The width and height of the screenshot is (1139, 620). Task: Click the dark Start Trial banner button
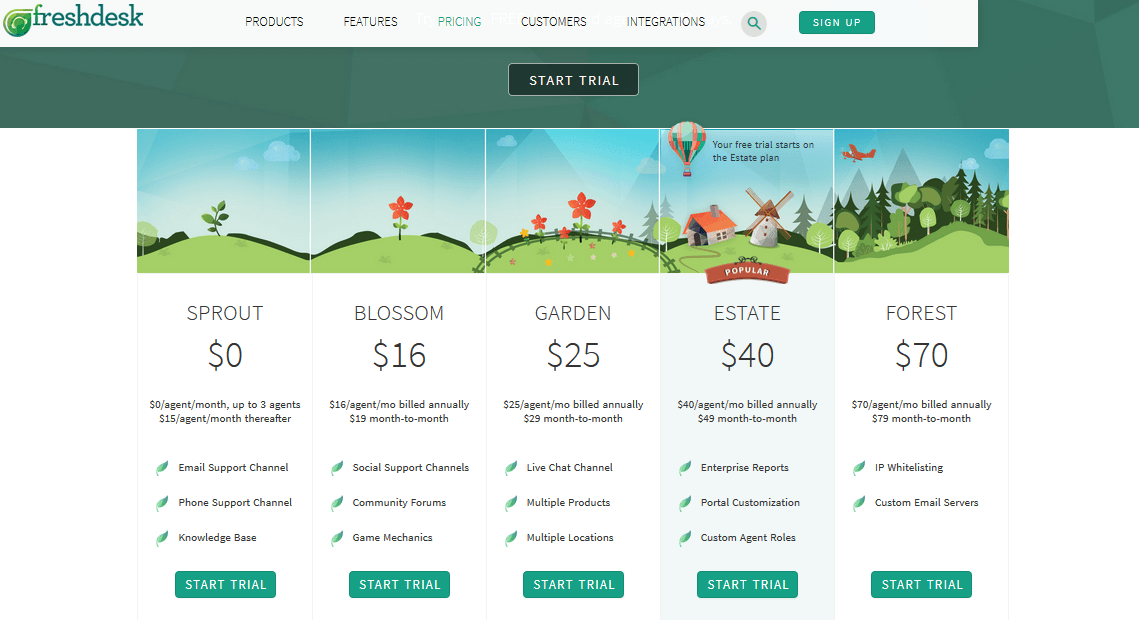573,80
